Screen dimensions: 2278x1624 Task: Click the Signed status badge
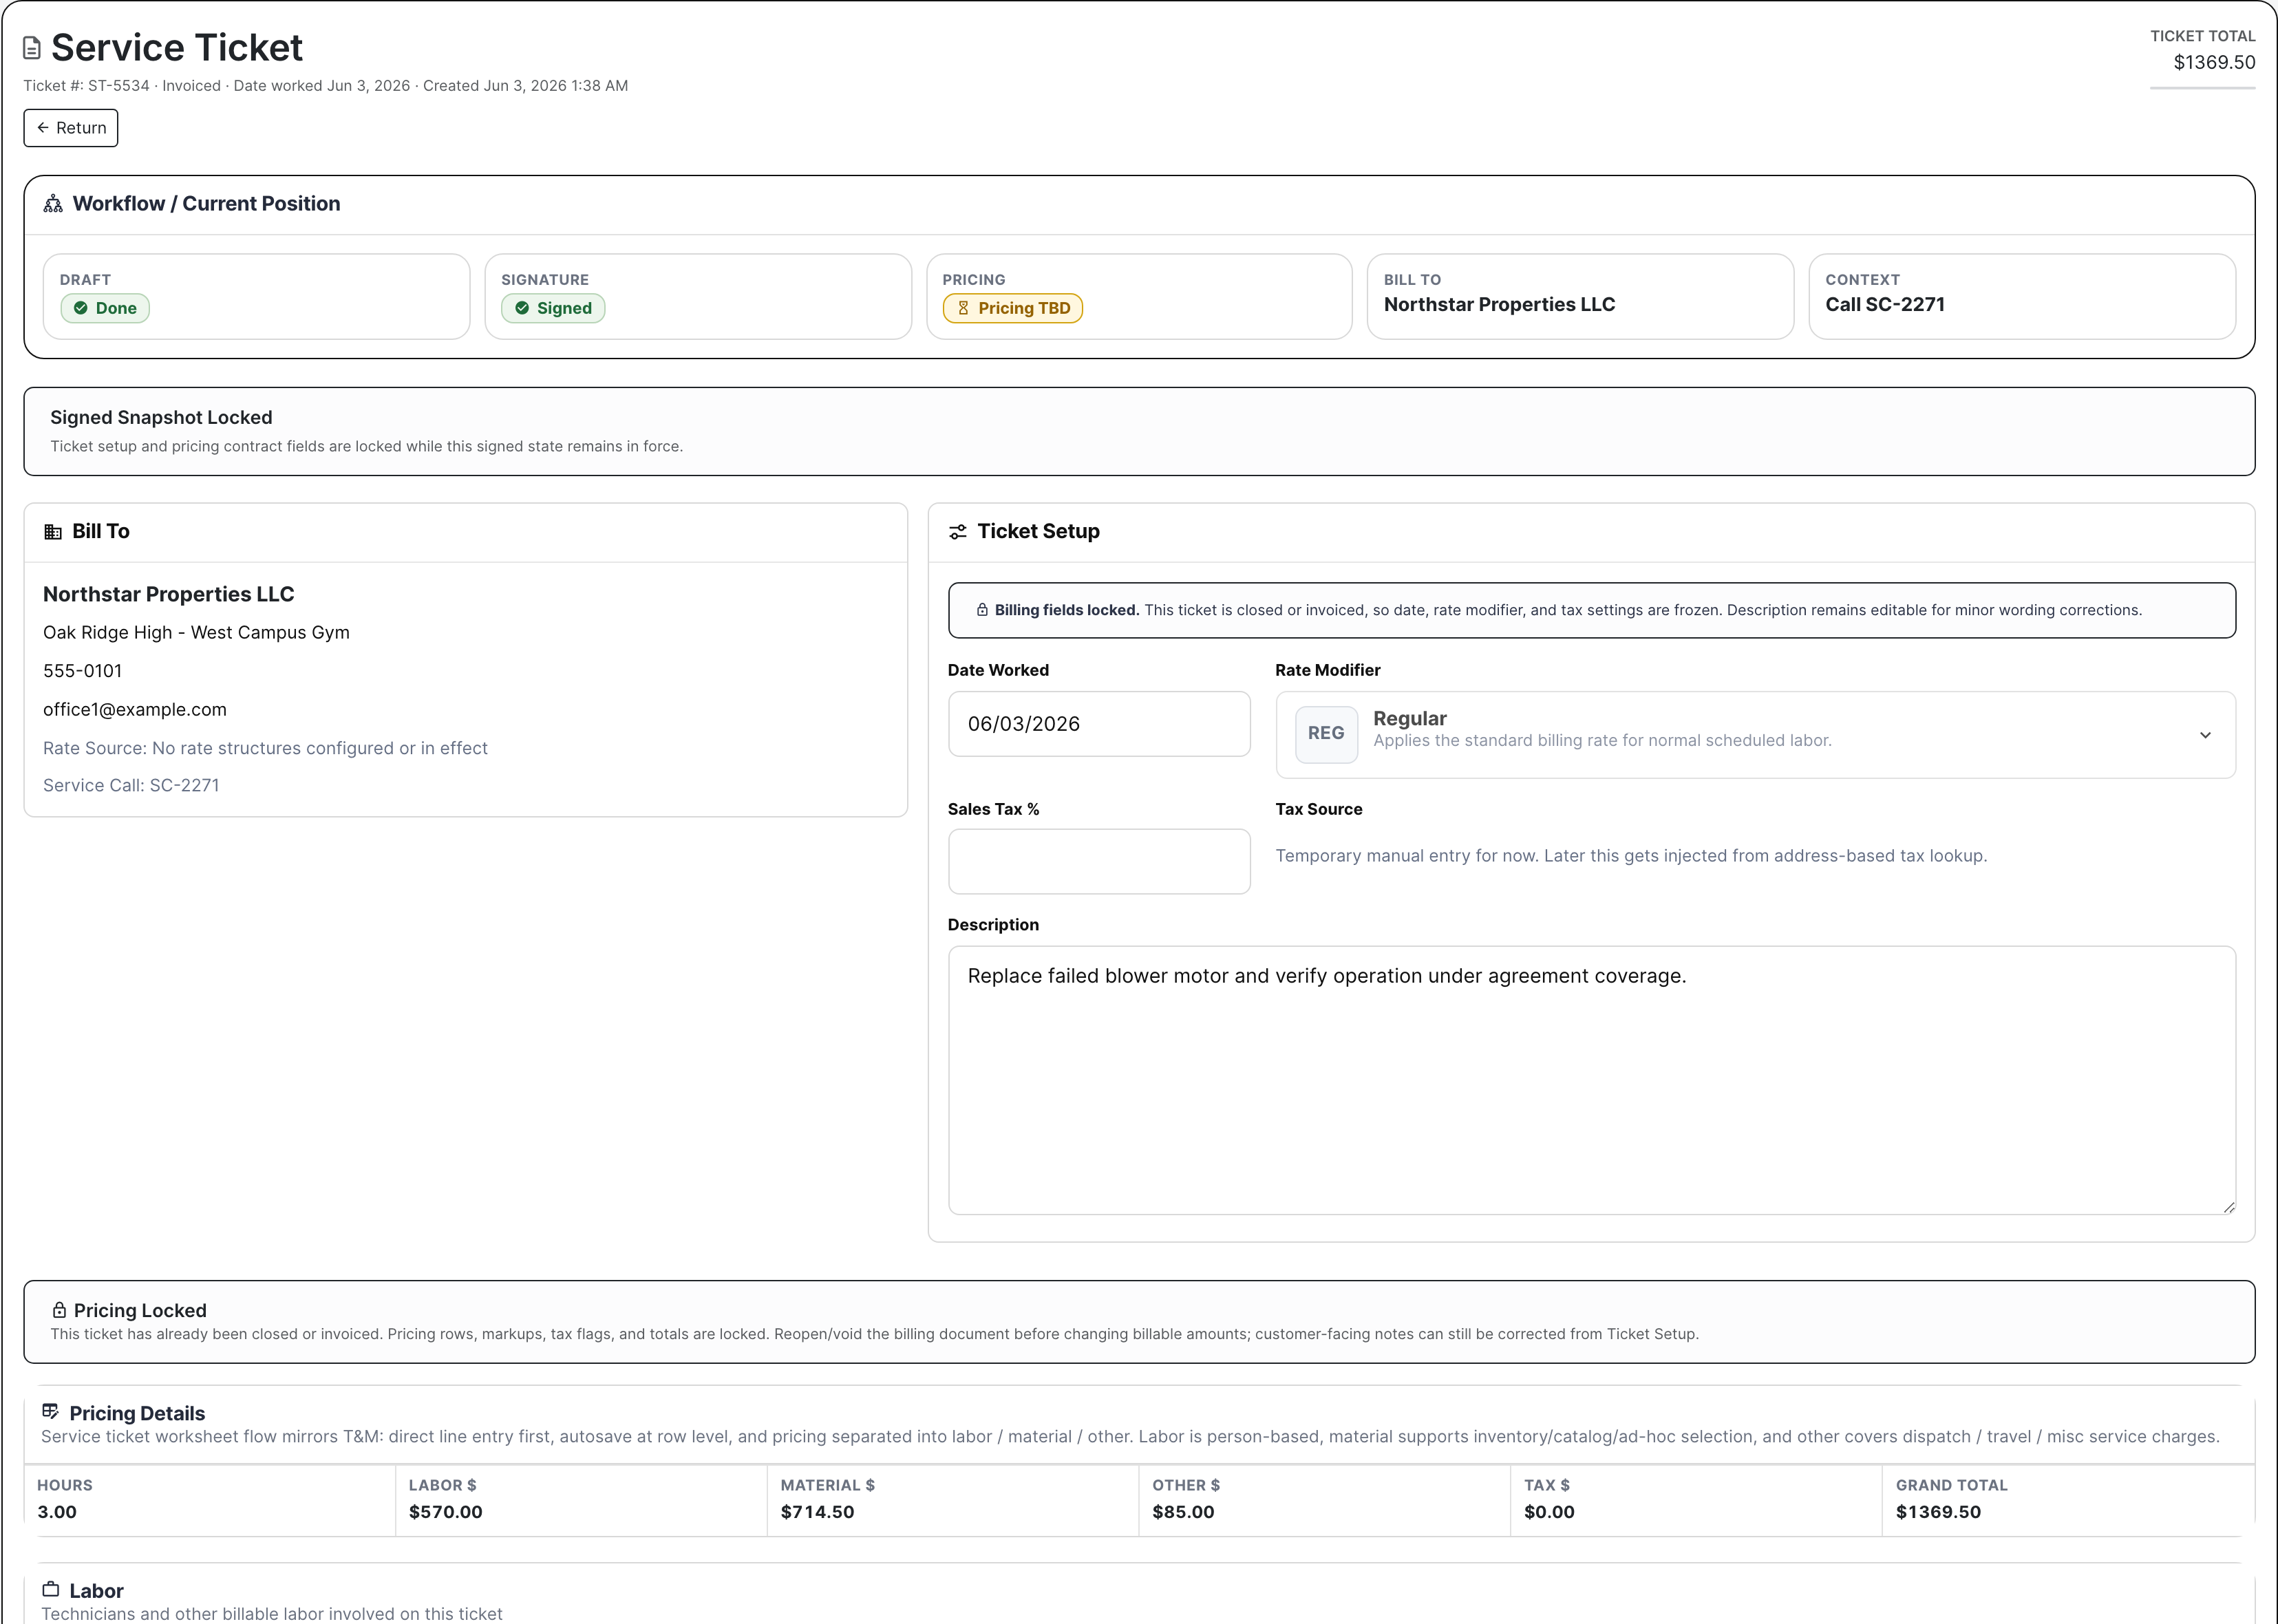(553, 308)
